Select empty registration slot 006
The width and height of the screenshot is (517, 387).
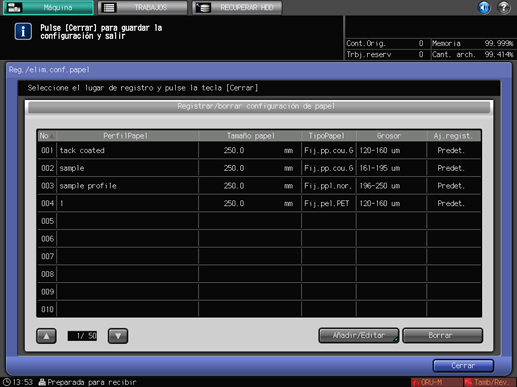click(259, 239)
